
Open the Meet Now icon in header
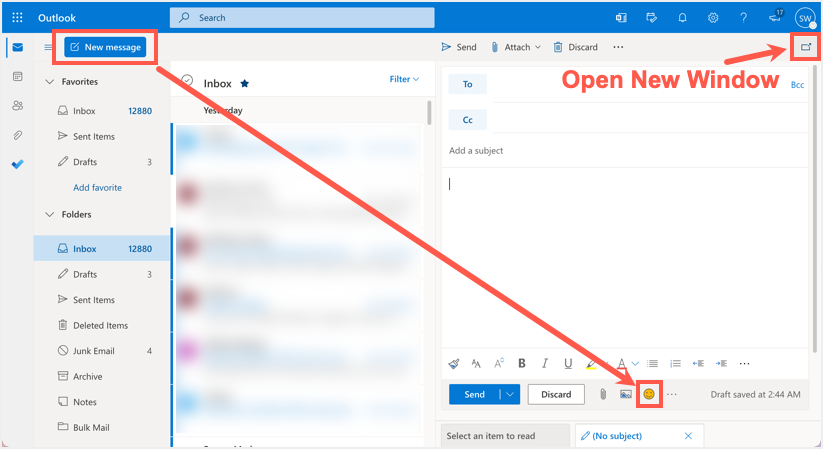click(621, 17)
